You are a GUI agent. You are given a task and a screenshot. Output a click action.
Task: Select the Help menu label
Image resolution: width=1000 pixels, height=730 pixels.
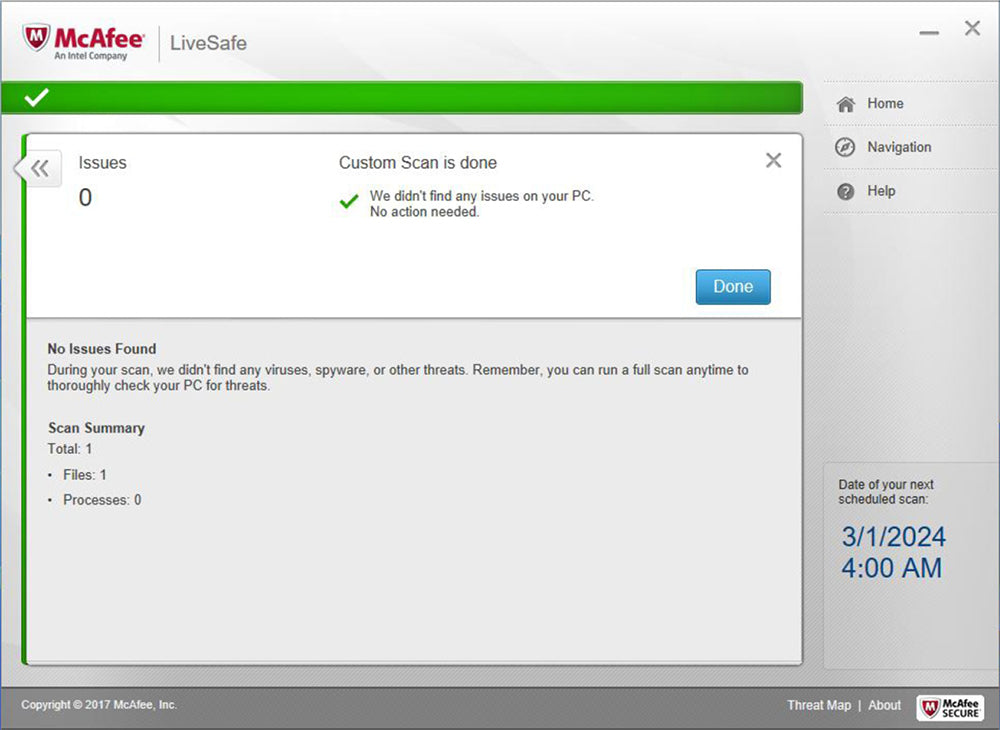881,191
